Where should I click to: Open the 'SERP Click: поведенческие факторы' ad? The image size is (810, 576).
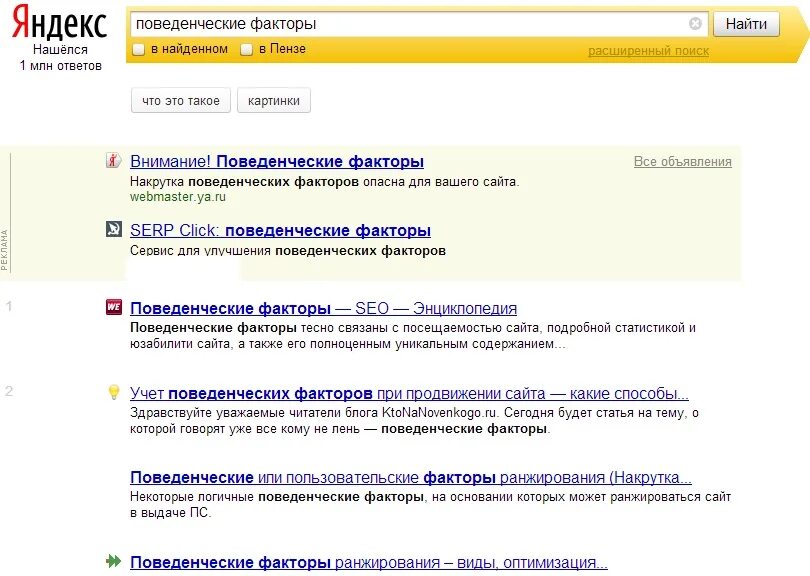click(281, 230)
